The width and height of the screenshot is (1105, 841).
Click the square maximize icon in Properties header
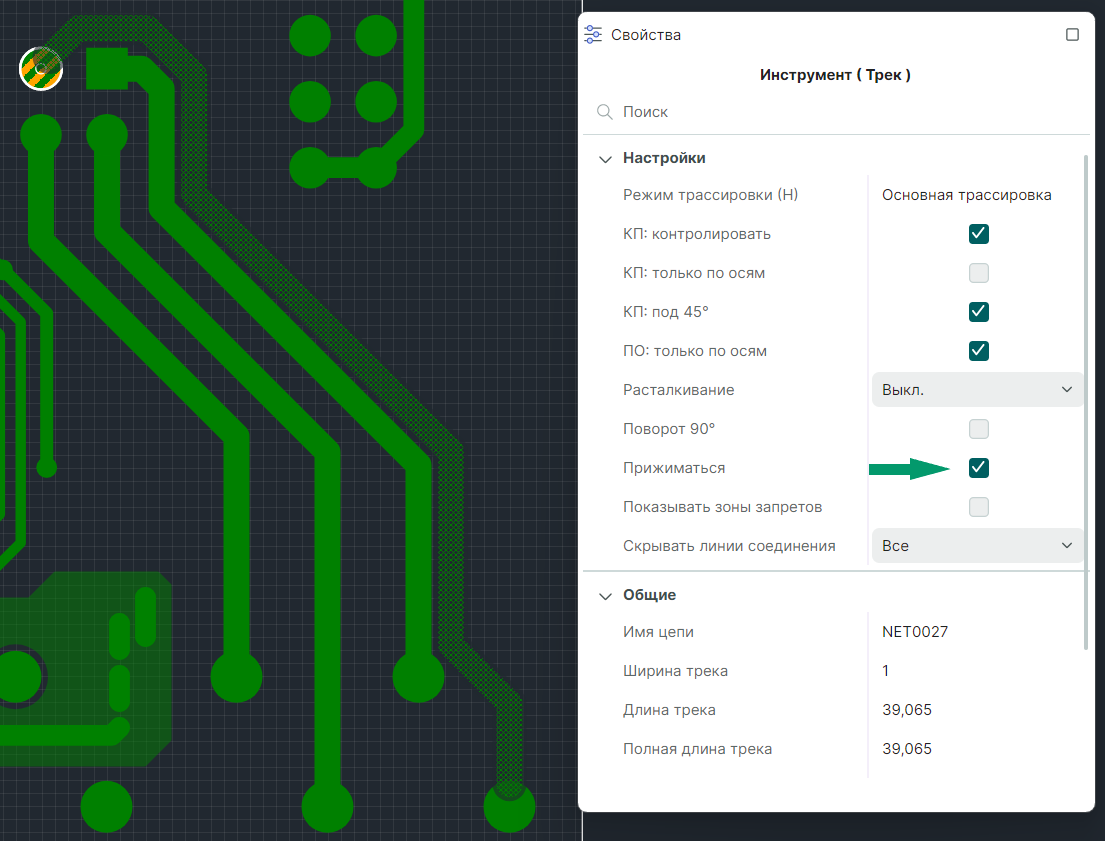point(1072,35)
